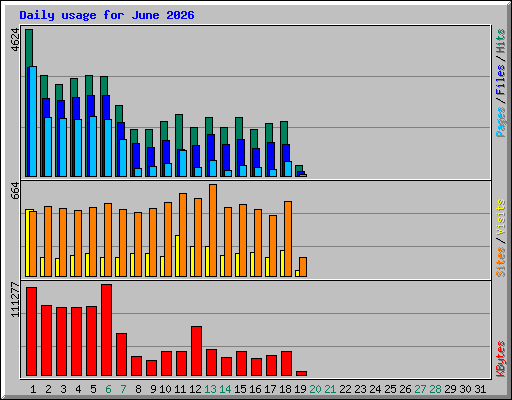
Task: Select the orange Visits bar for day 11
Action: click(183, 235)
